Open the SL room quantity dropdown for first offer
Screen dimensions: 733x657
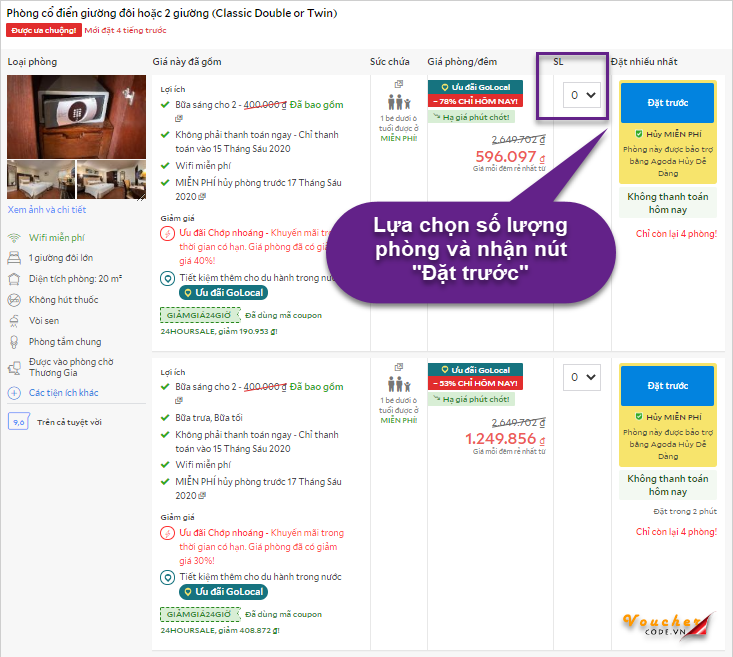coord(582,96)
